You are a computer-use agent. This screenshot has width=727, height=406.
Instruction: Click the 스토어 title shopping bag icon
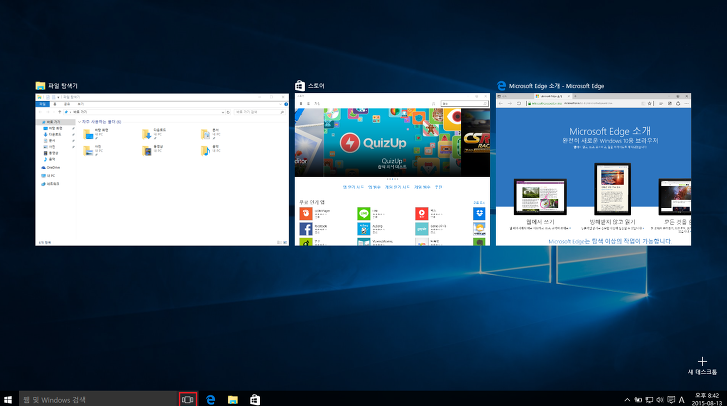tap(300, 86)
